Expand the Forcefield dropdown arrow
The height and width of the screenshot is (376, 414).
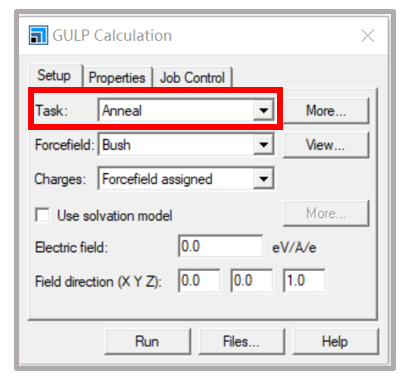[263, 145]
